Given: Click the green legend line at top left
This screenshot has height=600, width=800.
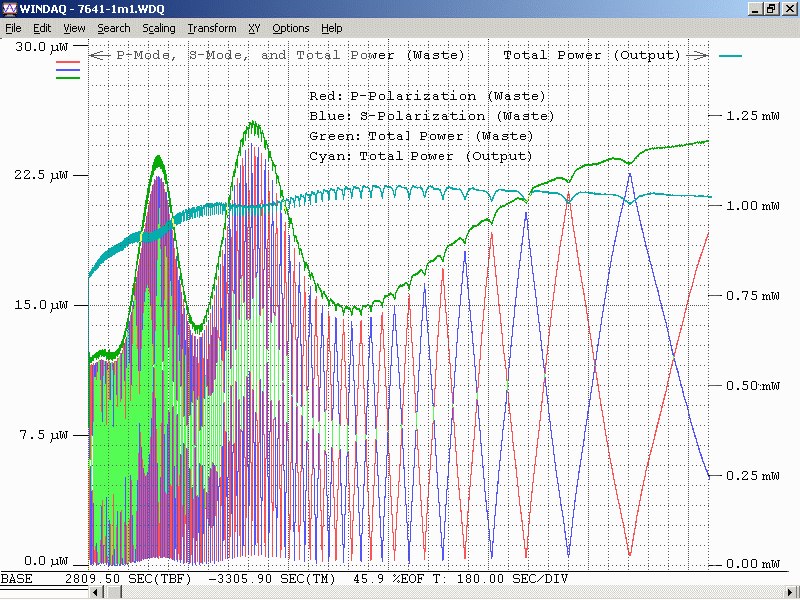Looking at the screenshot, I should pos(68,76).
